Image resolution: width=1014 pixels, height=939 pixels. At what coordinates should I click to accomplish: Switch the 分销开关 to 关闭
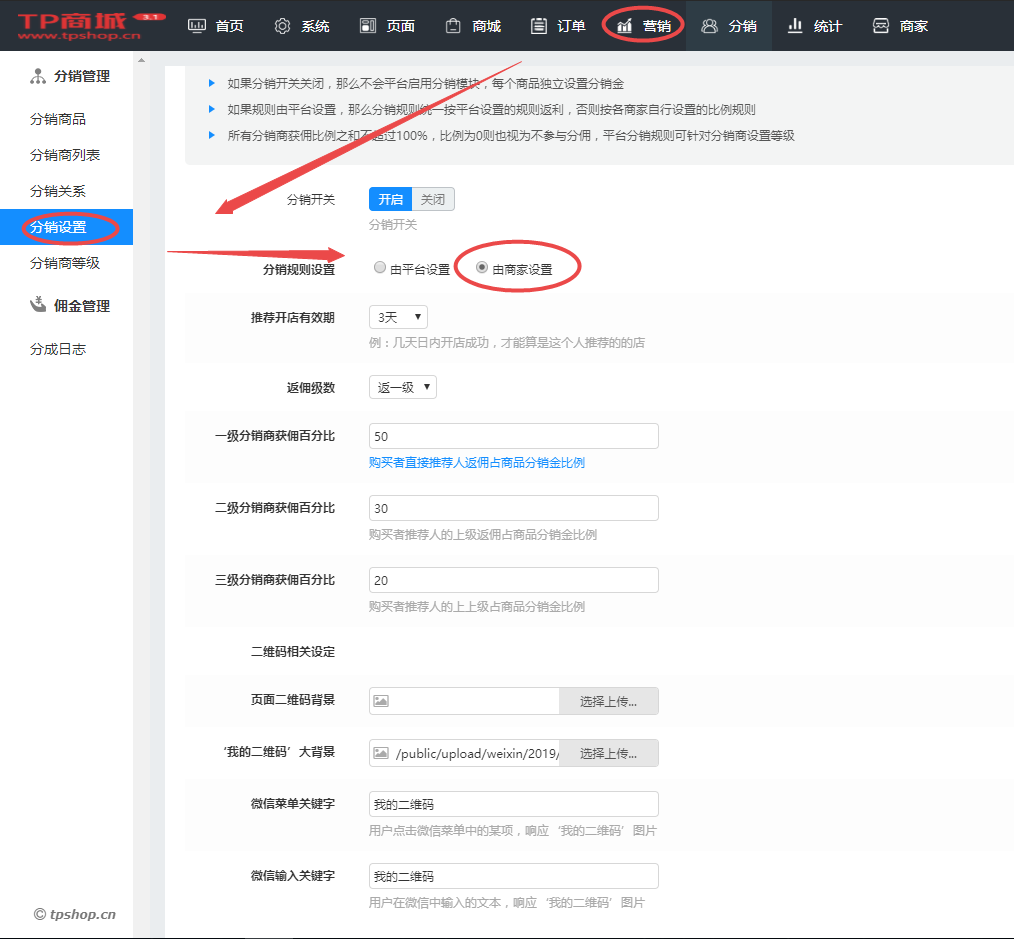tap(433, 199)
